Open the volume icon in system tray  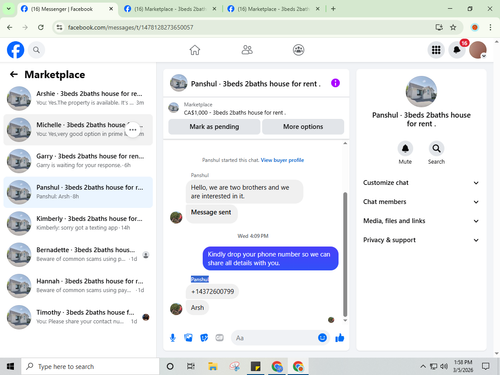click(444, 366)
